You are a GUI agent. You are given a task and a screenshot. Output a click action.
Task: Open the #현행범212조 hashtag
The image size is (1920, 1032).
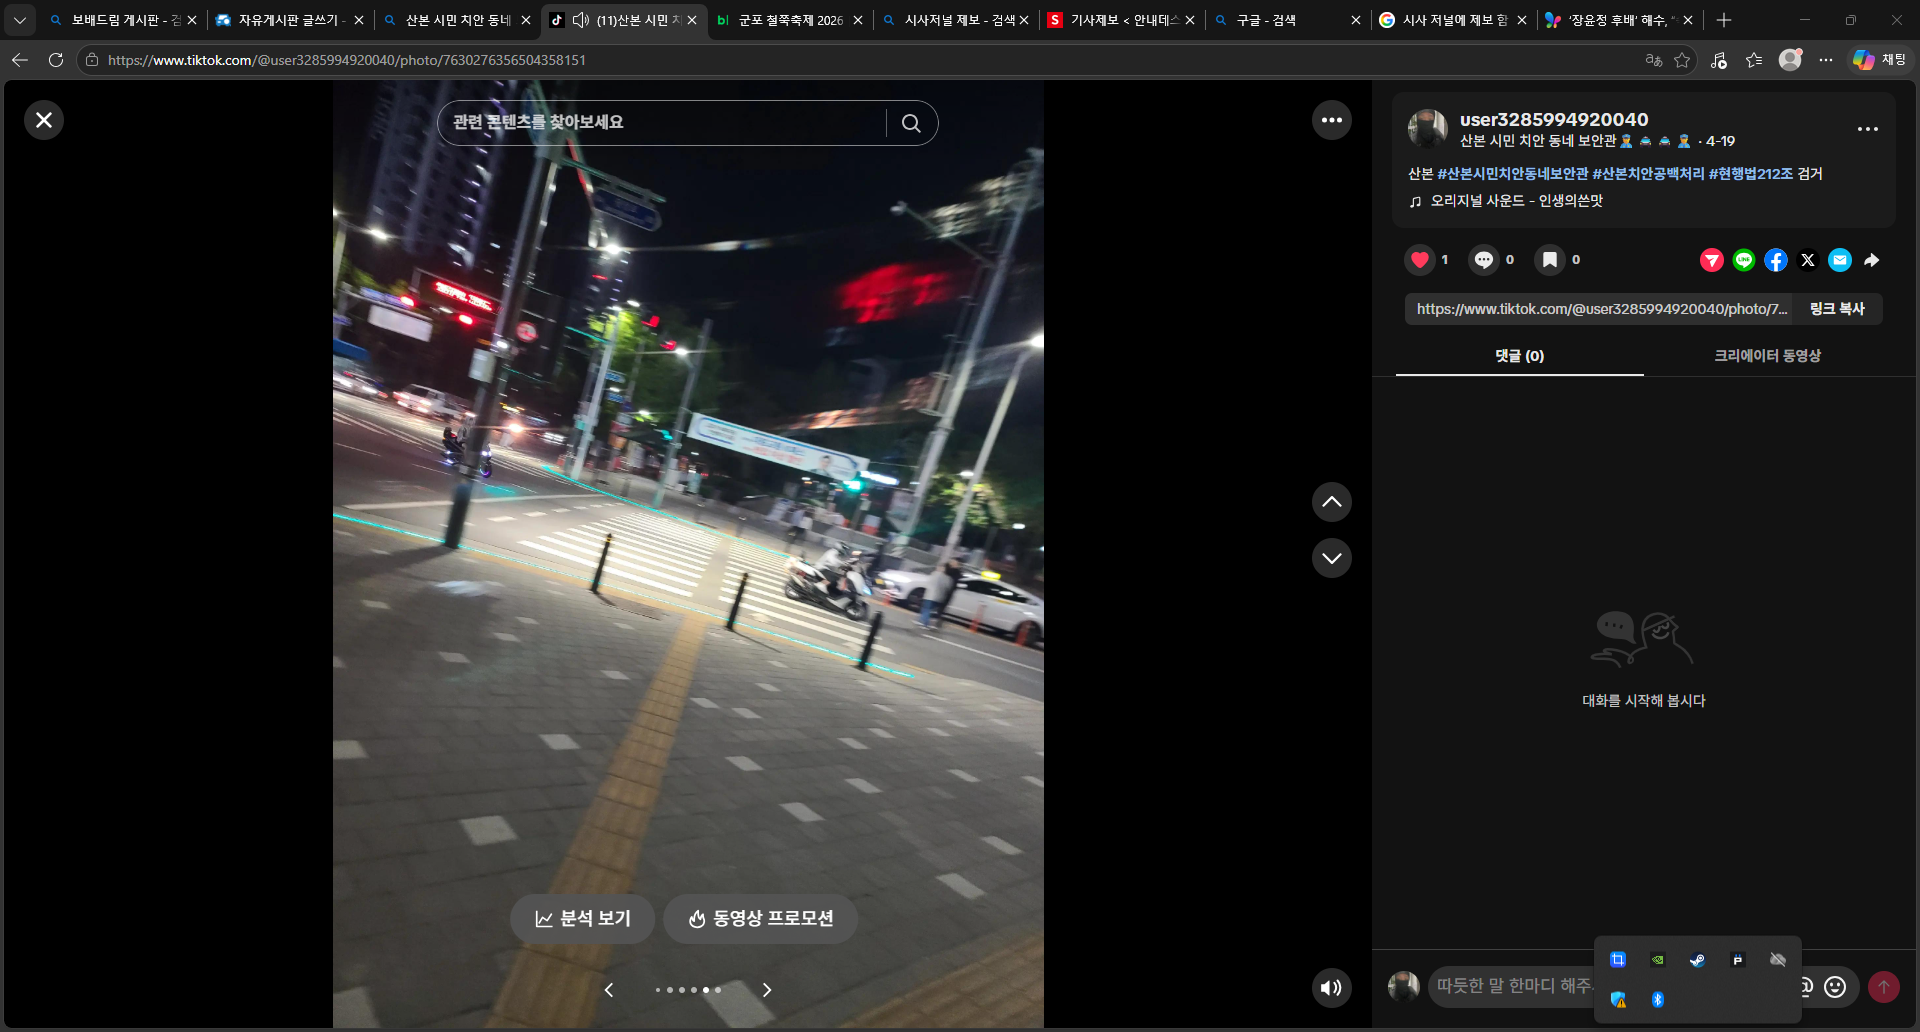tap(1751, 174)
